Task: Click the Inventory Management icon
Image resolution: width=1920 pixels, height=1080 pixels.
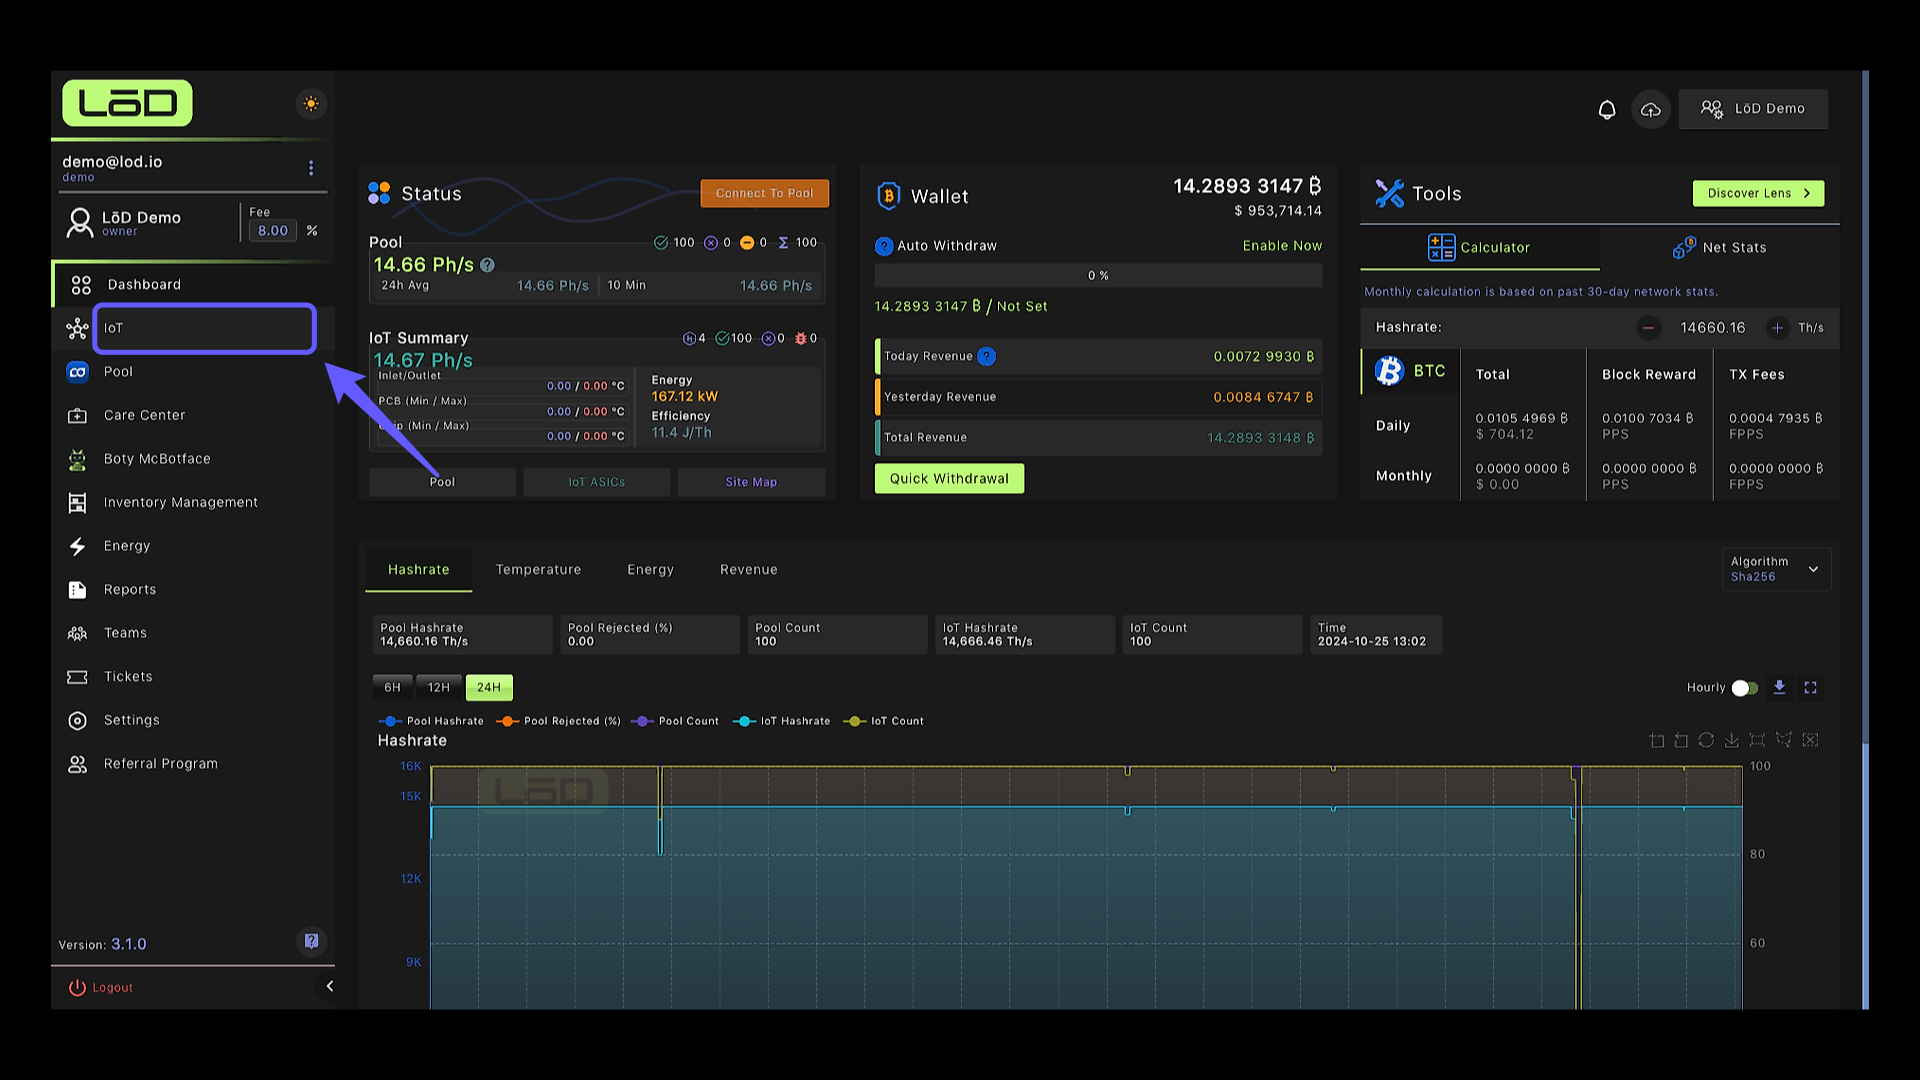Action: click(x=77, y=503)
